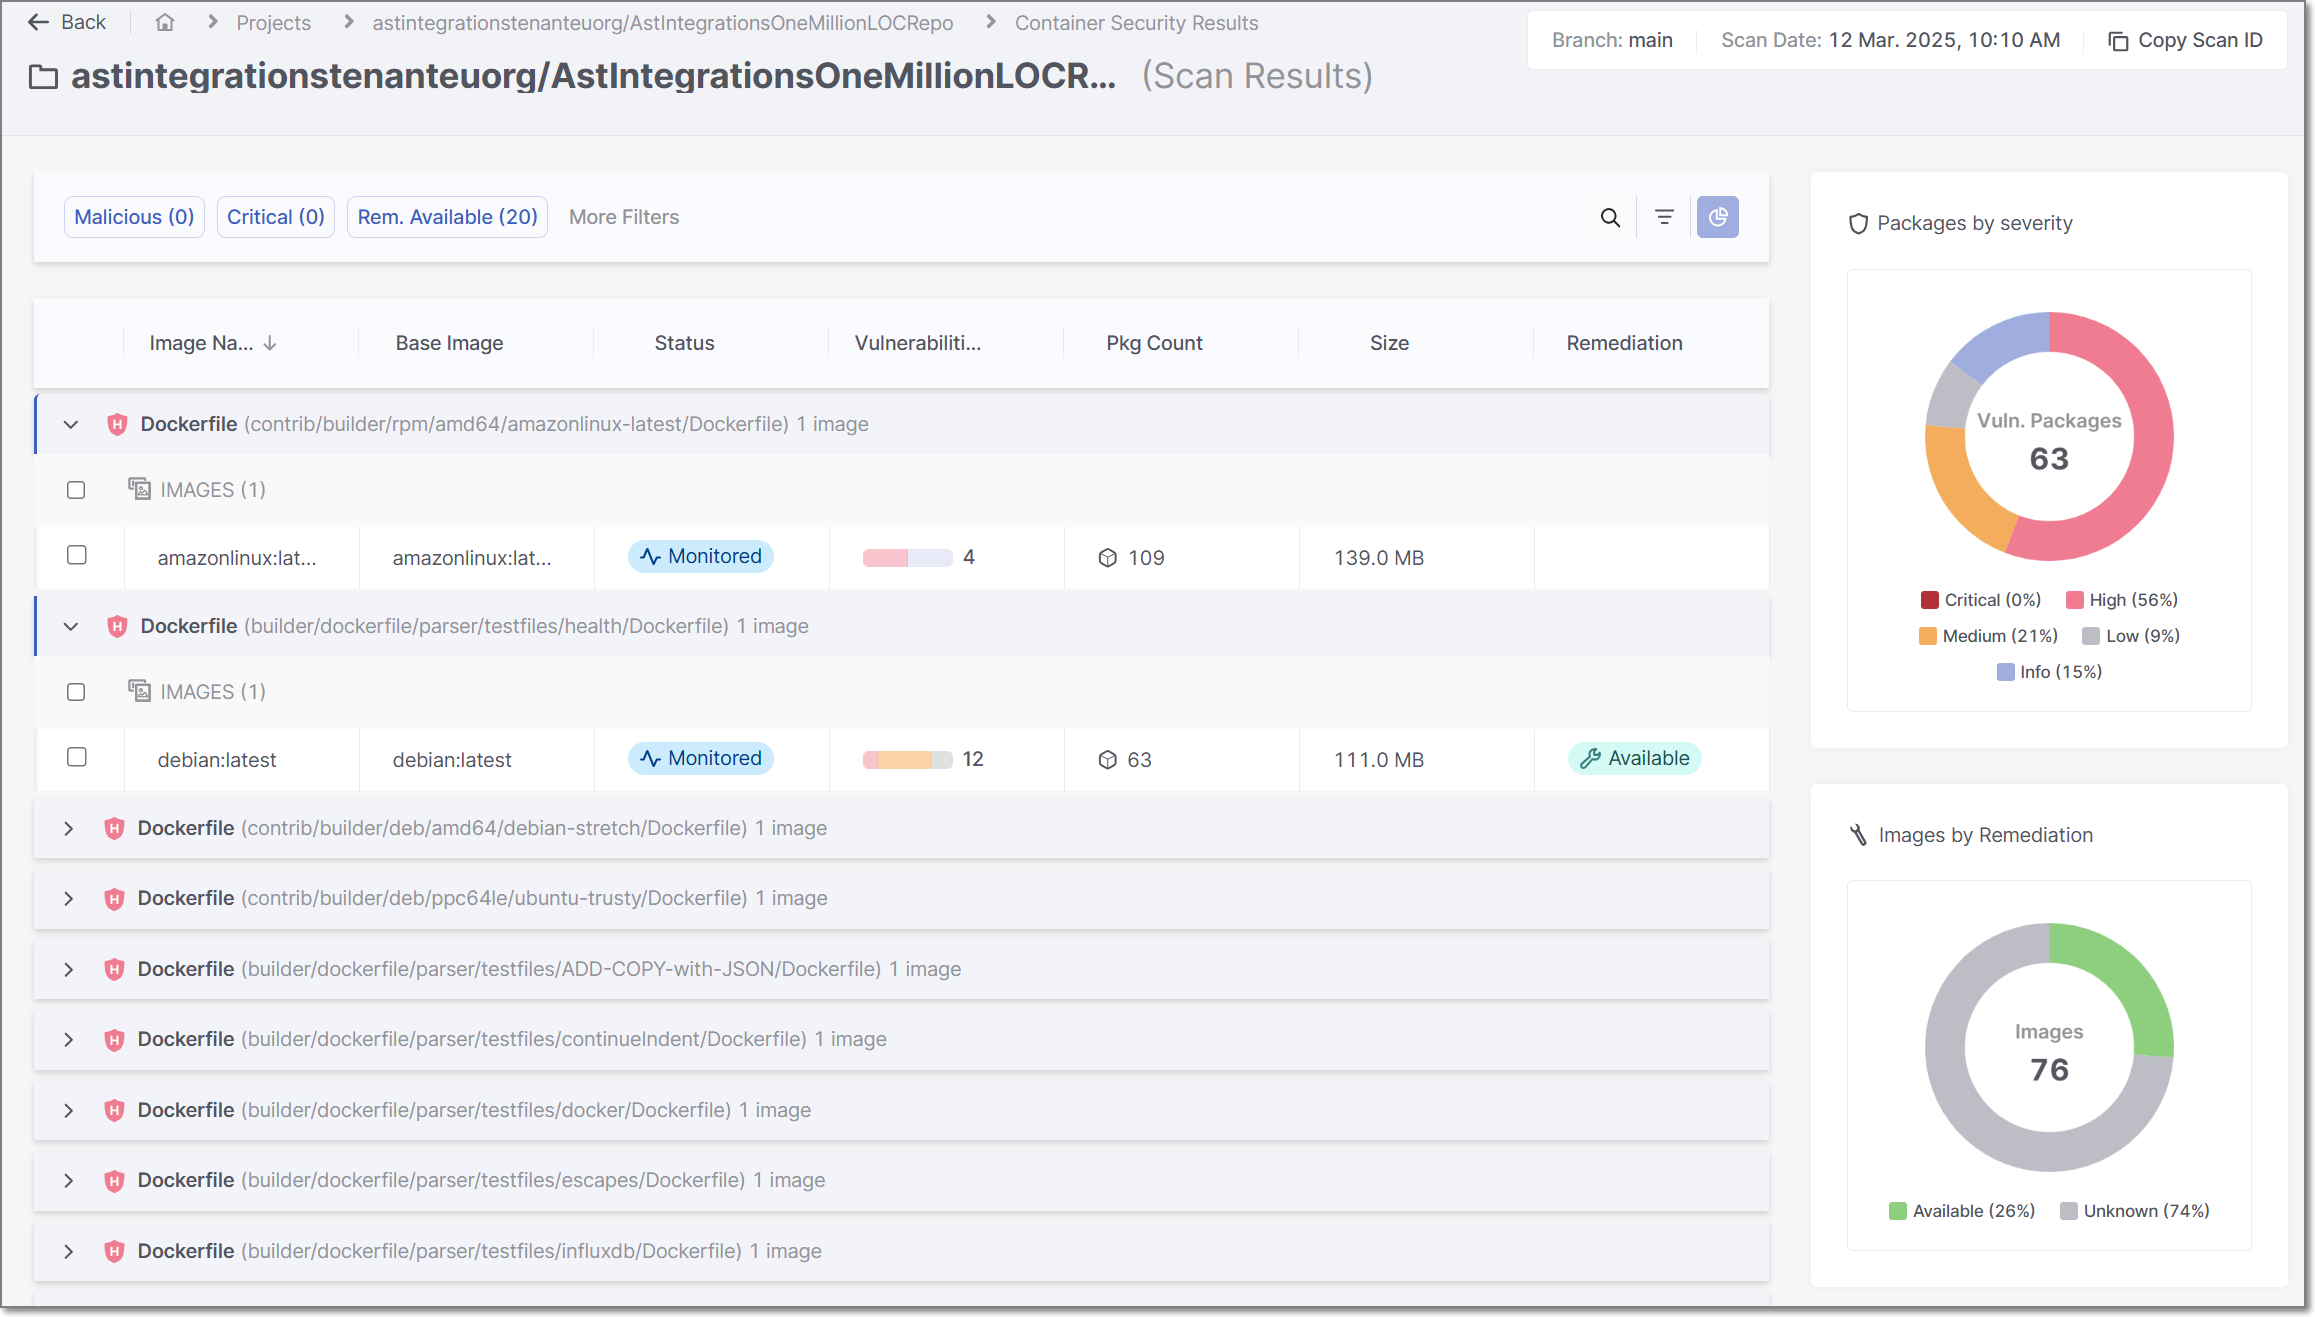
Task: Check the amazonlinux:lat... image row checkbox
Action: (77, 555)
